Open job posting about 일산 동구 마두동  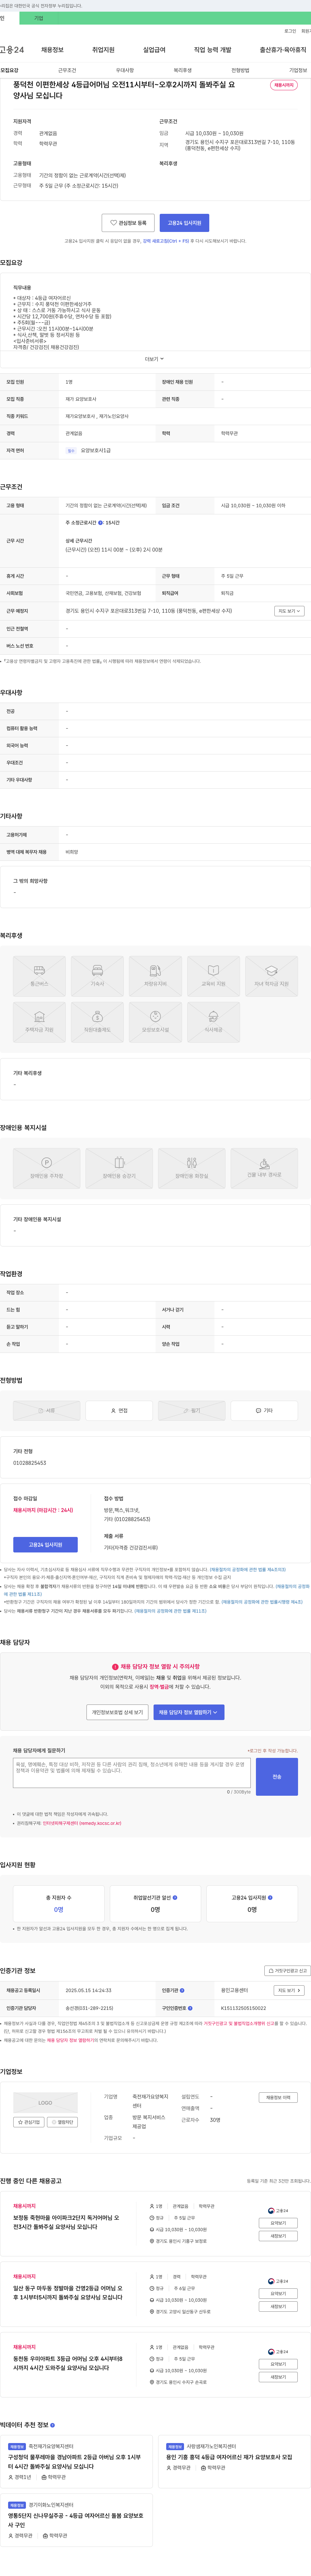pyautogui.click(x=68, y=2293)
